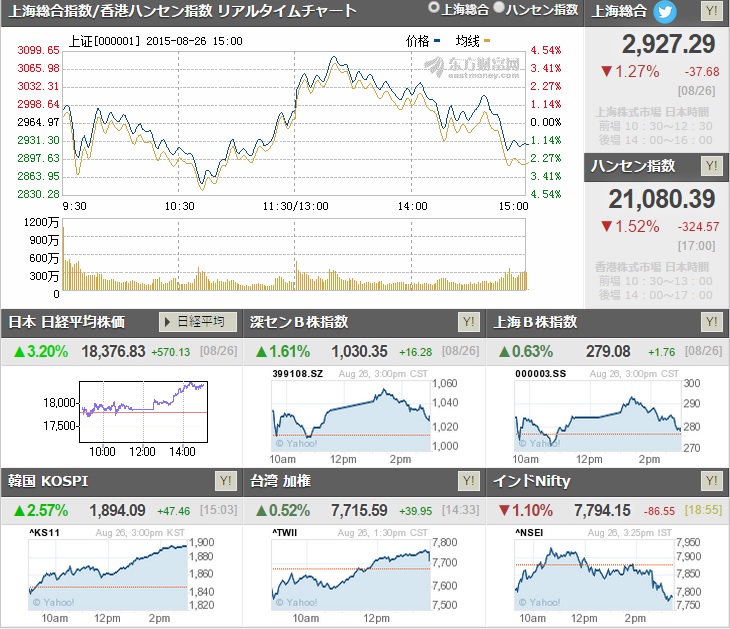Open Y! icon in インドNifty header
The height and width of the screenshot is (629, 730).
click(711, 481)
